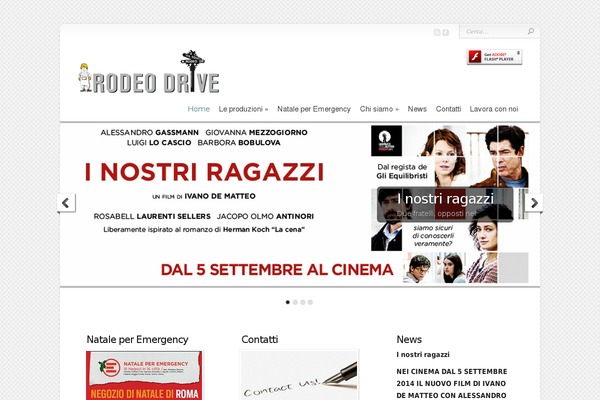
Task: Go to the Home menu item
Action: click(x=199, y=109)
